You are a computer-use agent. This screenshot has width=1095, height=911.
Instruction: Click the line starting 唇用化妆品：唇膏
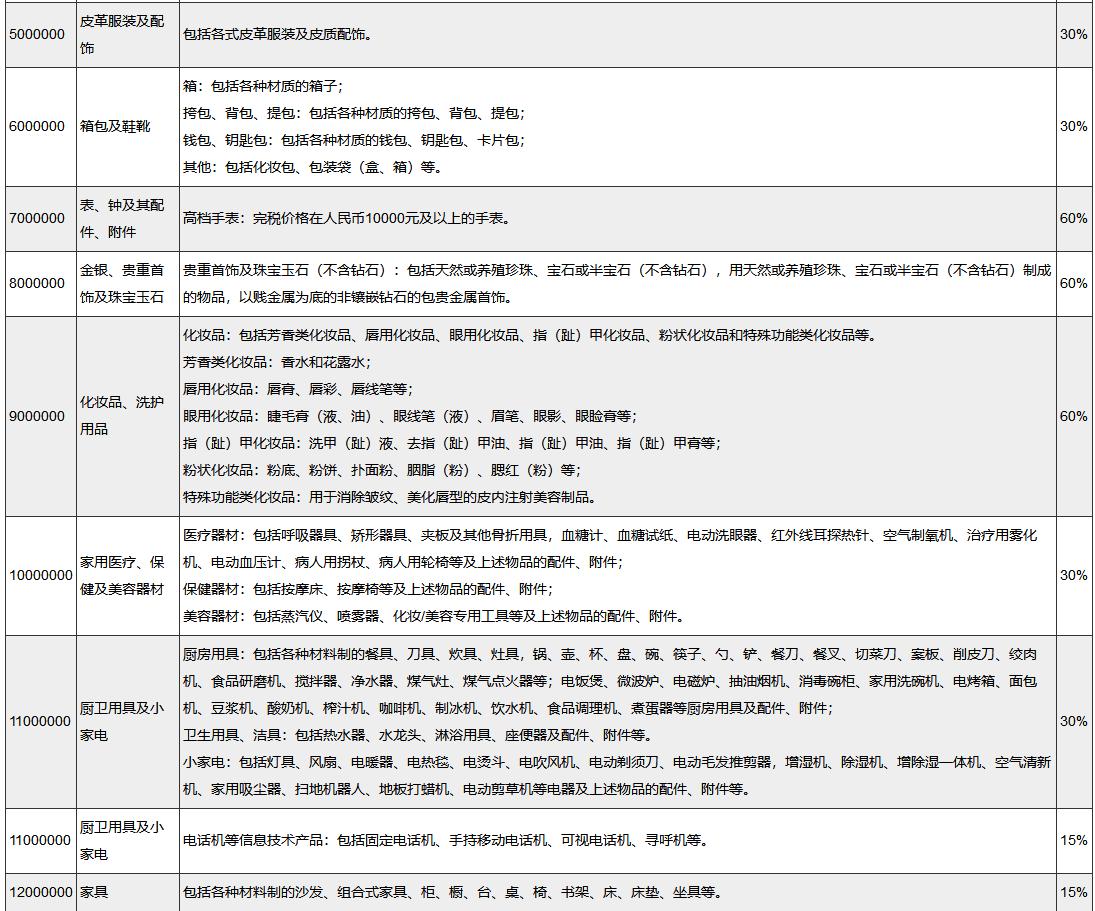point(298,389)
